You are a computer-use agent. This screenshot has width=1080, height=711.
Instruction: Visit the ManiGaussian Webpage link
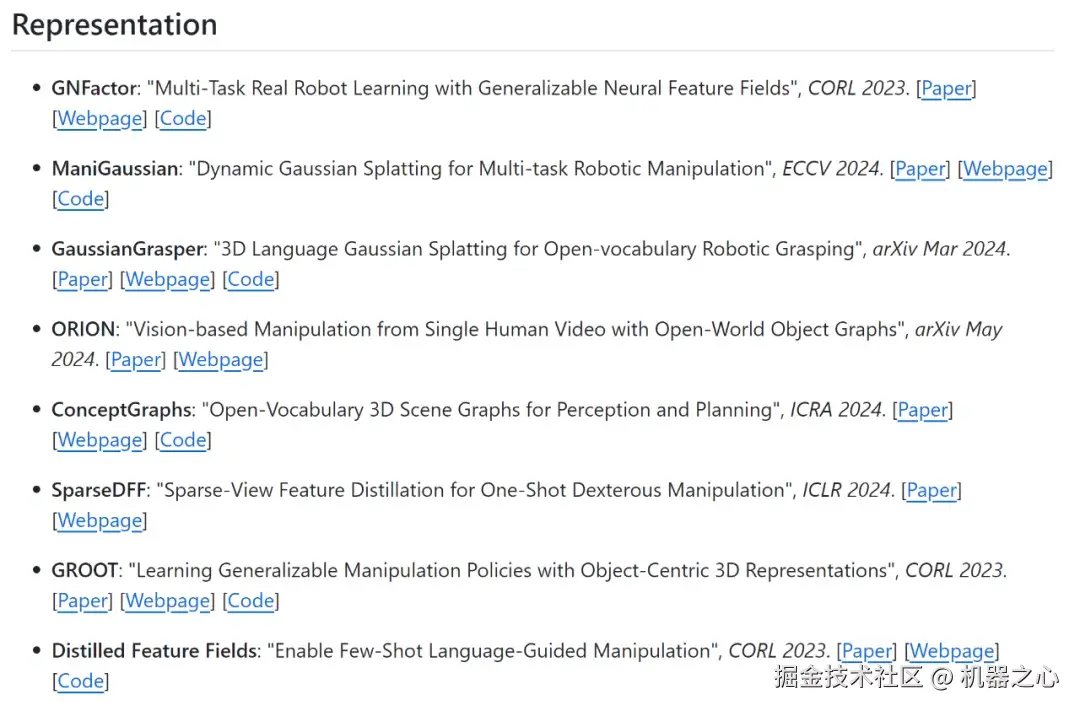tap(1005, 169)
